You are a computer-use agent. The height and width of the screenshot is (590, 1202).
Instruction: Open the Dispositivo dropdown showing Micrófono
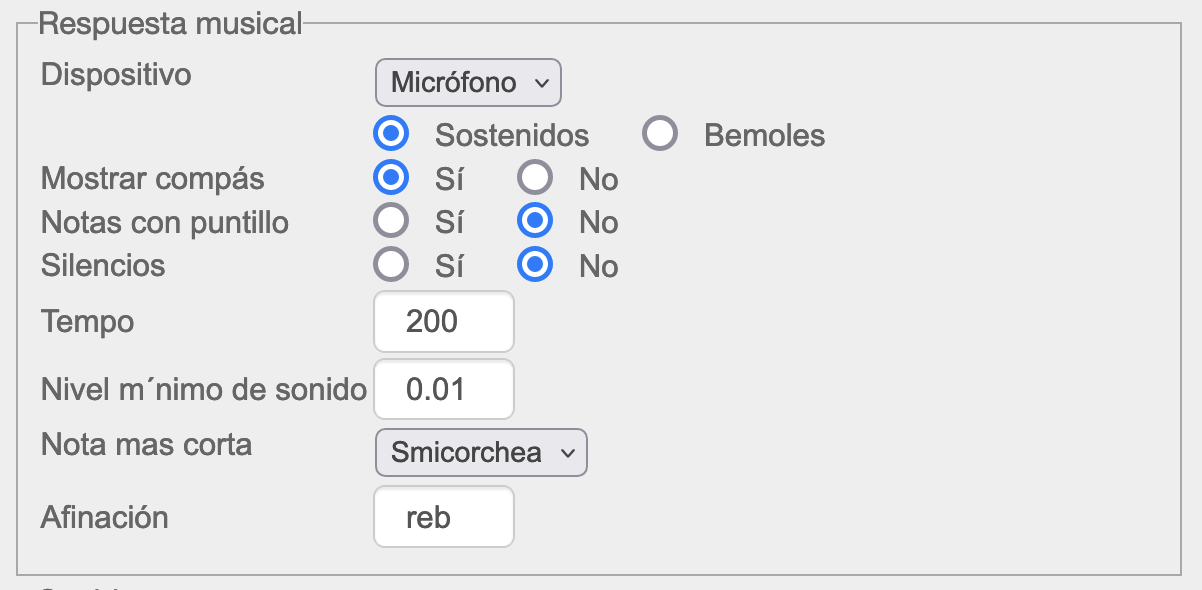[x=468, y=83]
